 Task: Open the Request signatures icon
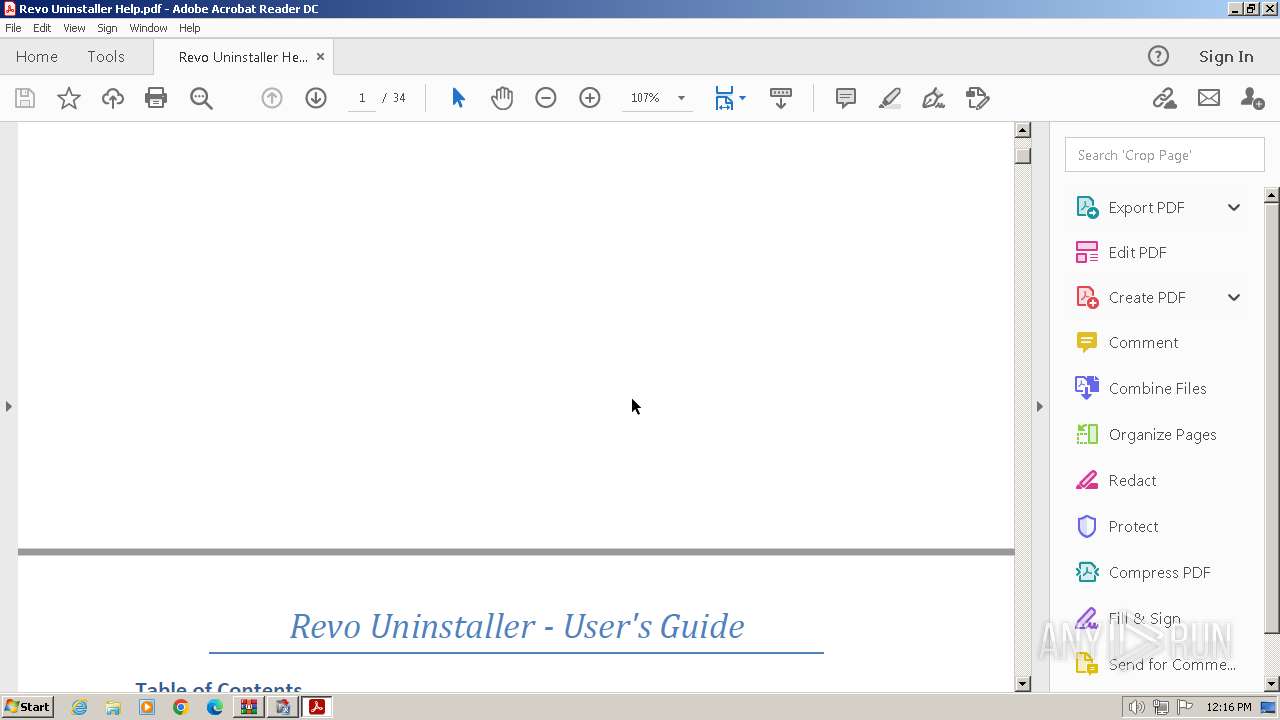click(978, 98)
